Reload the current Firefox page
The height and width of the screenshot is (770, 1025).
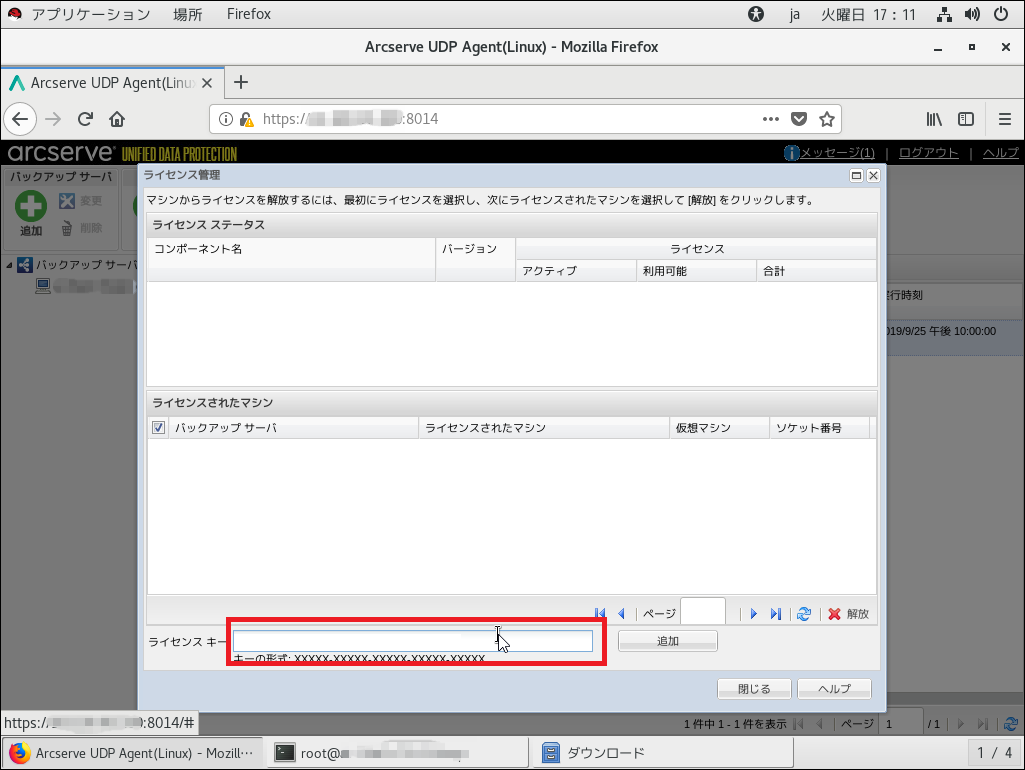pyautogui.click(x=85, y=119)
